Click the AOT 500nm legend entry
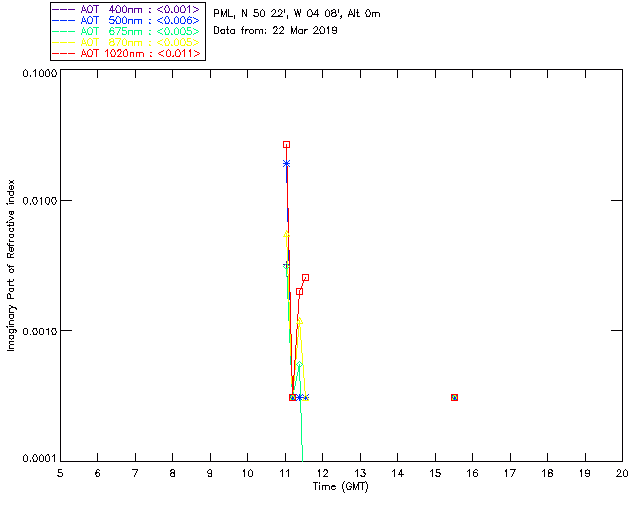The height and width of the screenshot is (512, 640). 127,20
